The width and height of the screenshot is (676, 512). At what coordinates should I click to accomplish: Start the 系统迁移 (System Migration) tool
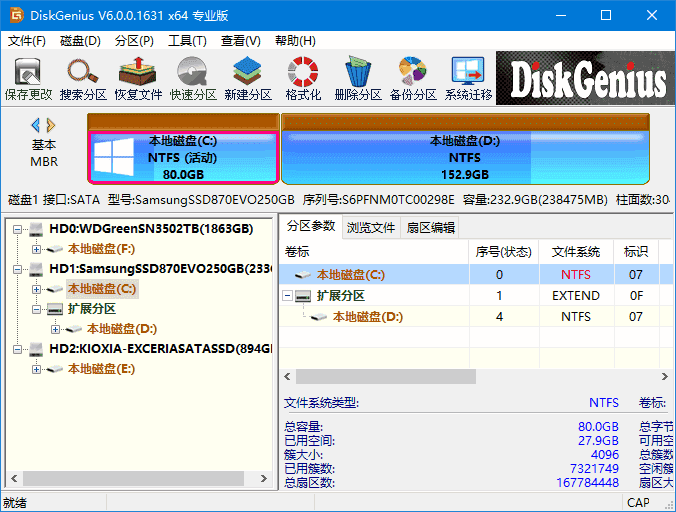point(468,78)
